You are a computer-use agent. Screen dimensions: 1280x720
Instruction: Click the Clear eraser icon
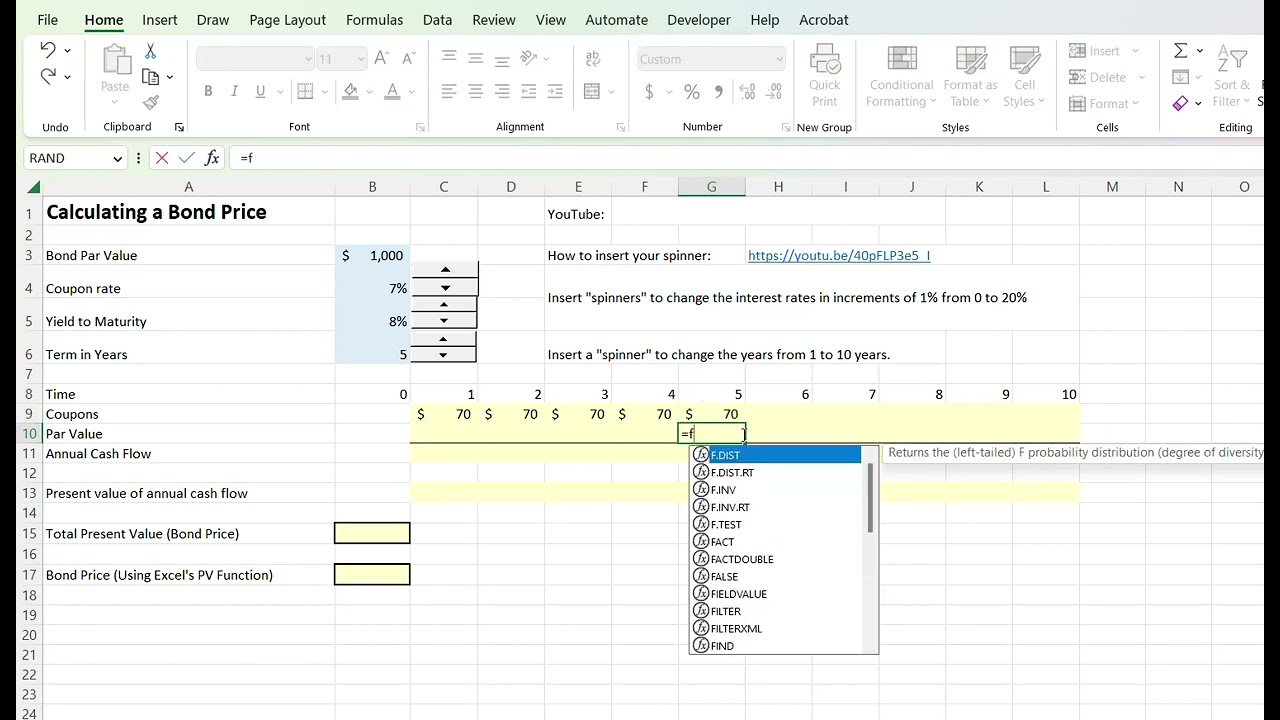1181,102
